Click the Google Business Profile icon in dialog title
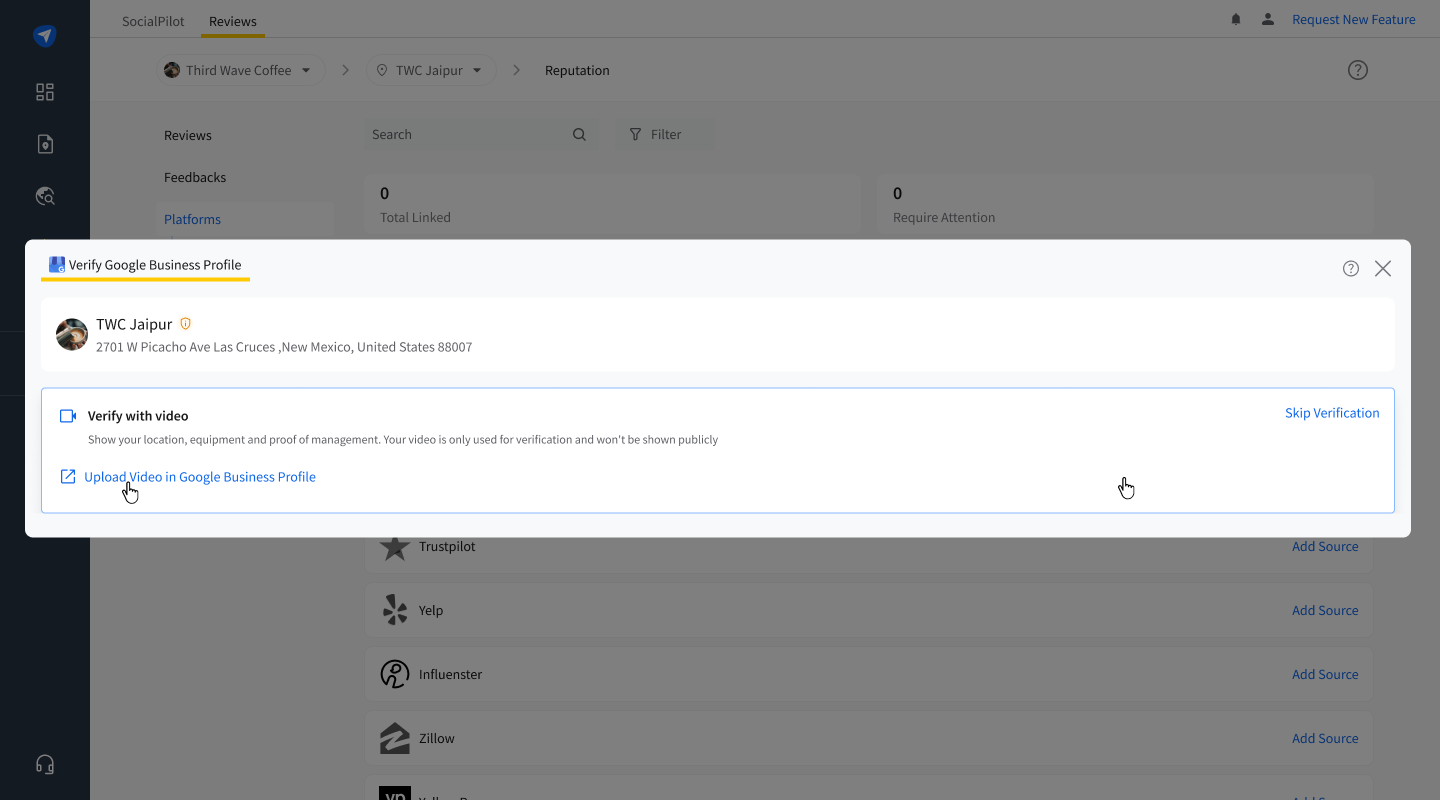 (x=57, y=265)
